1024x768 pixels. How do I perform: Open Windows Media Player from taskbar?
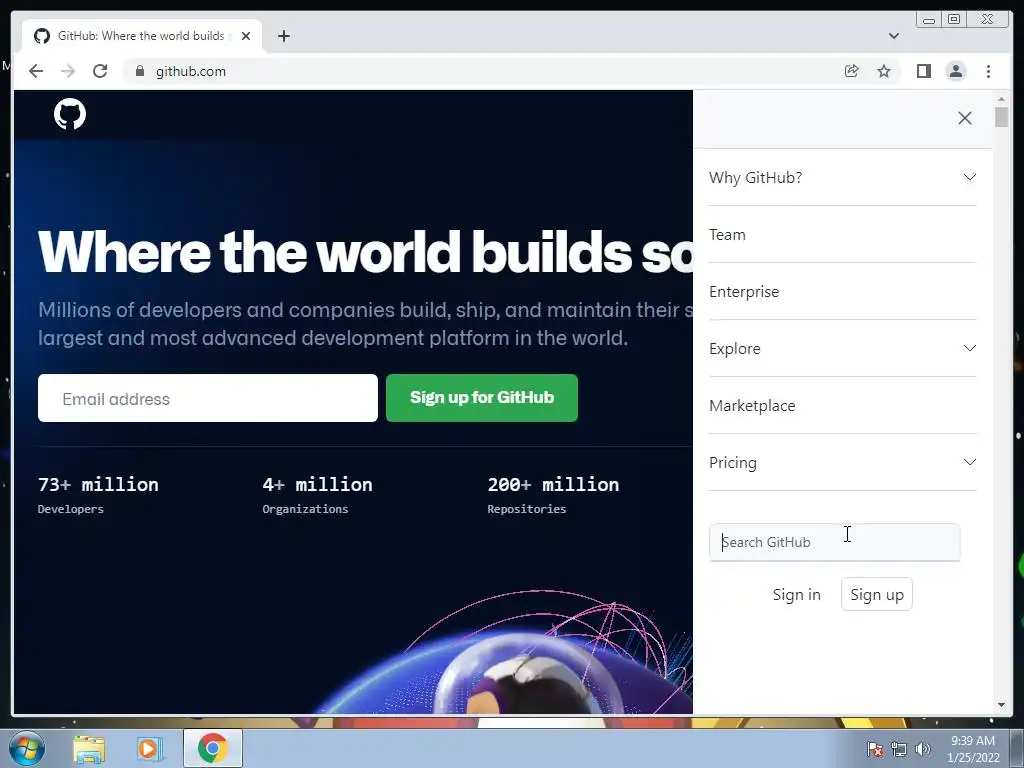point(148,748)
